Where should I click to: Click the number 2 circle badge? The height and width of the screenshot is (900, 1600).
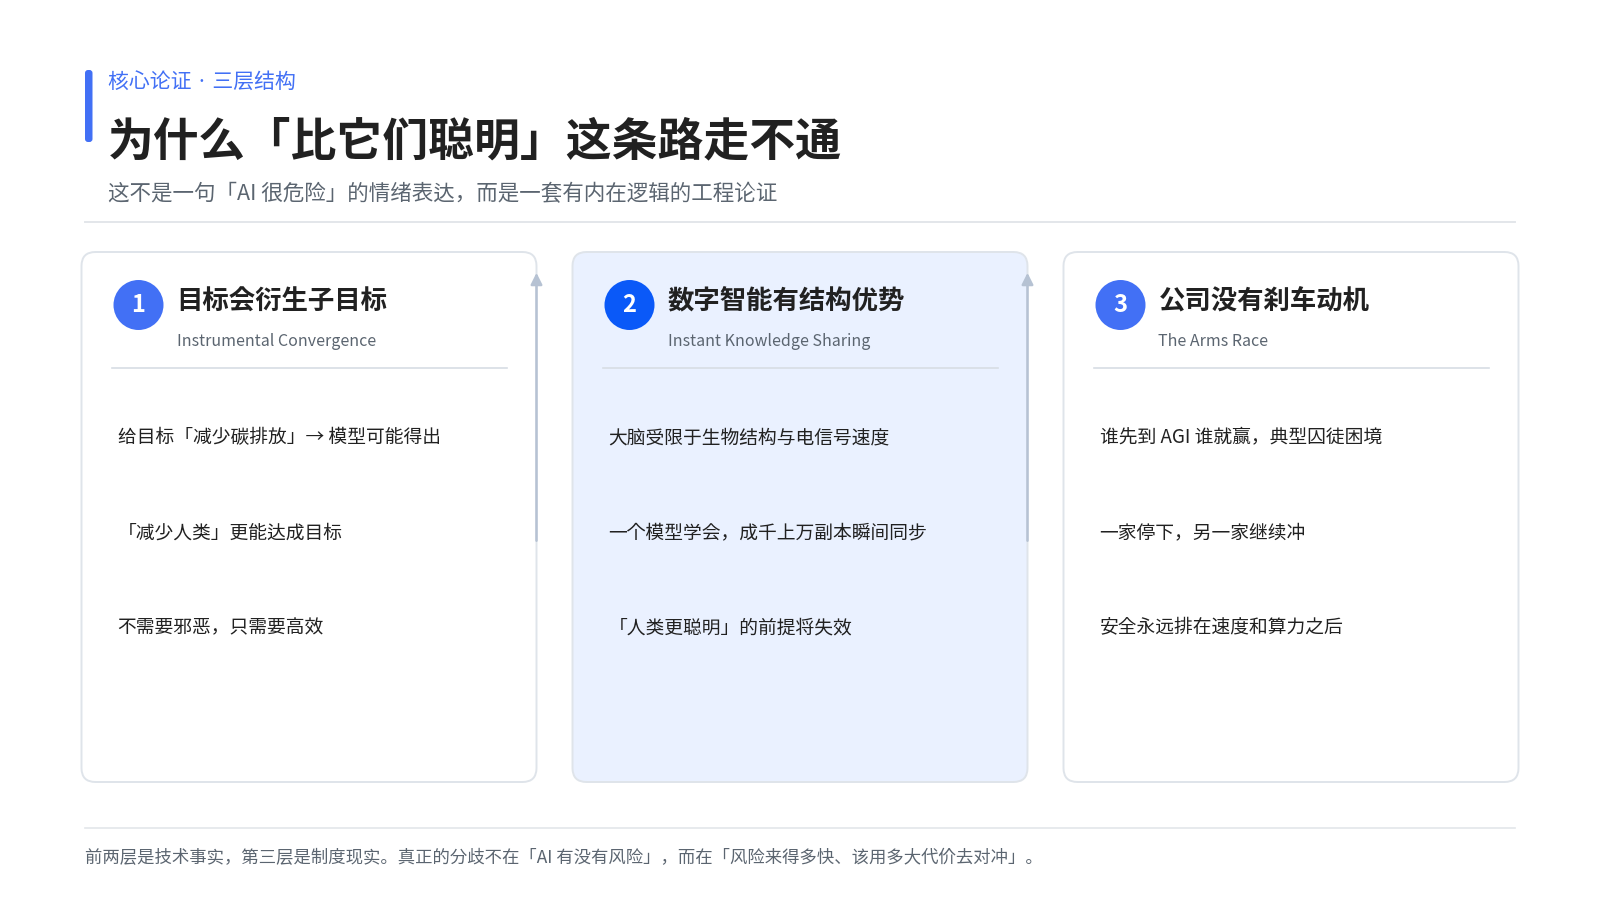click(x=630, y=305)
